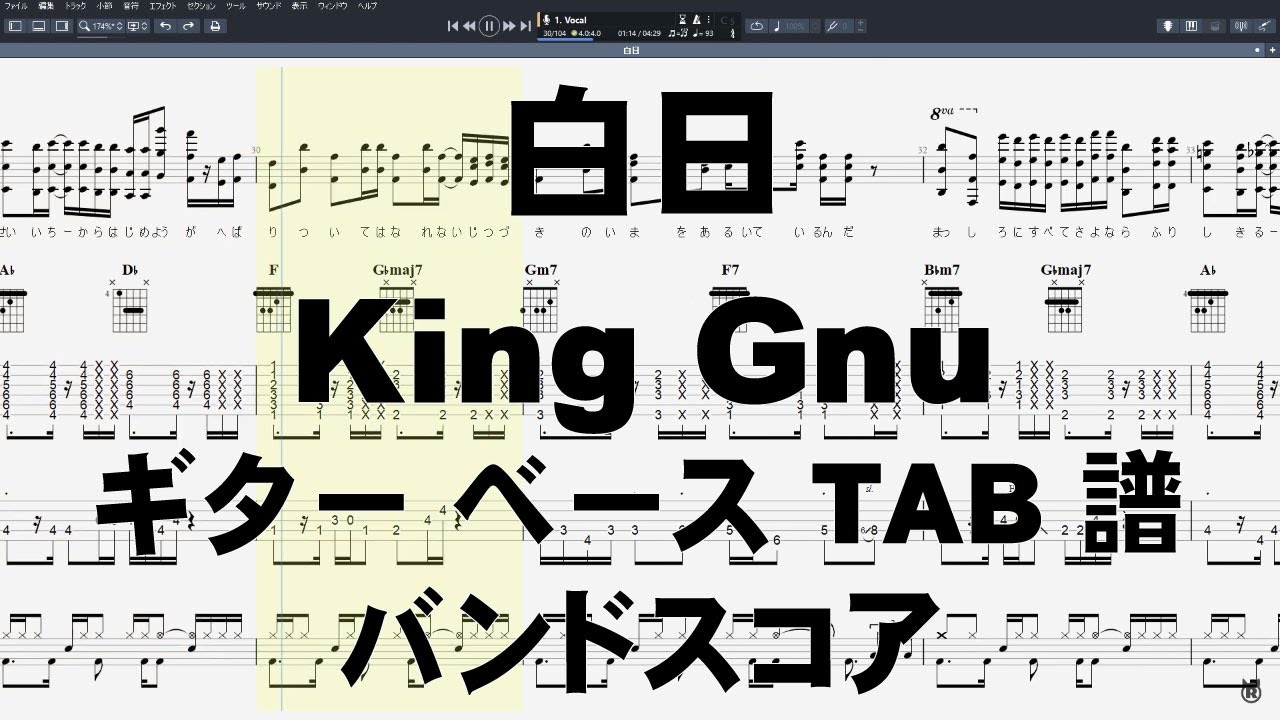The height and width of the screenshot is (720, 1280).
Task: Open the エフェクト menu
Action: tap(163, 6)
